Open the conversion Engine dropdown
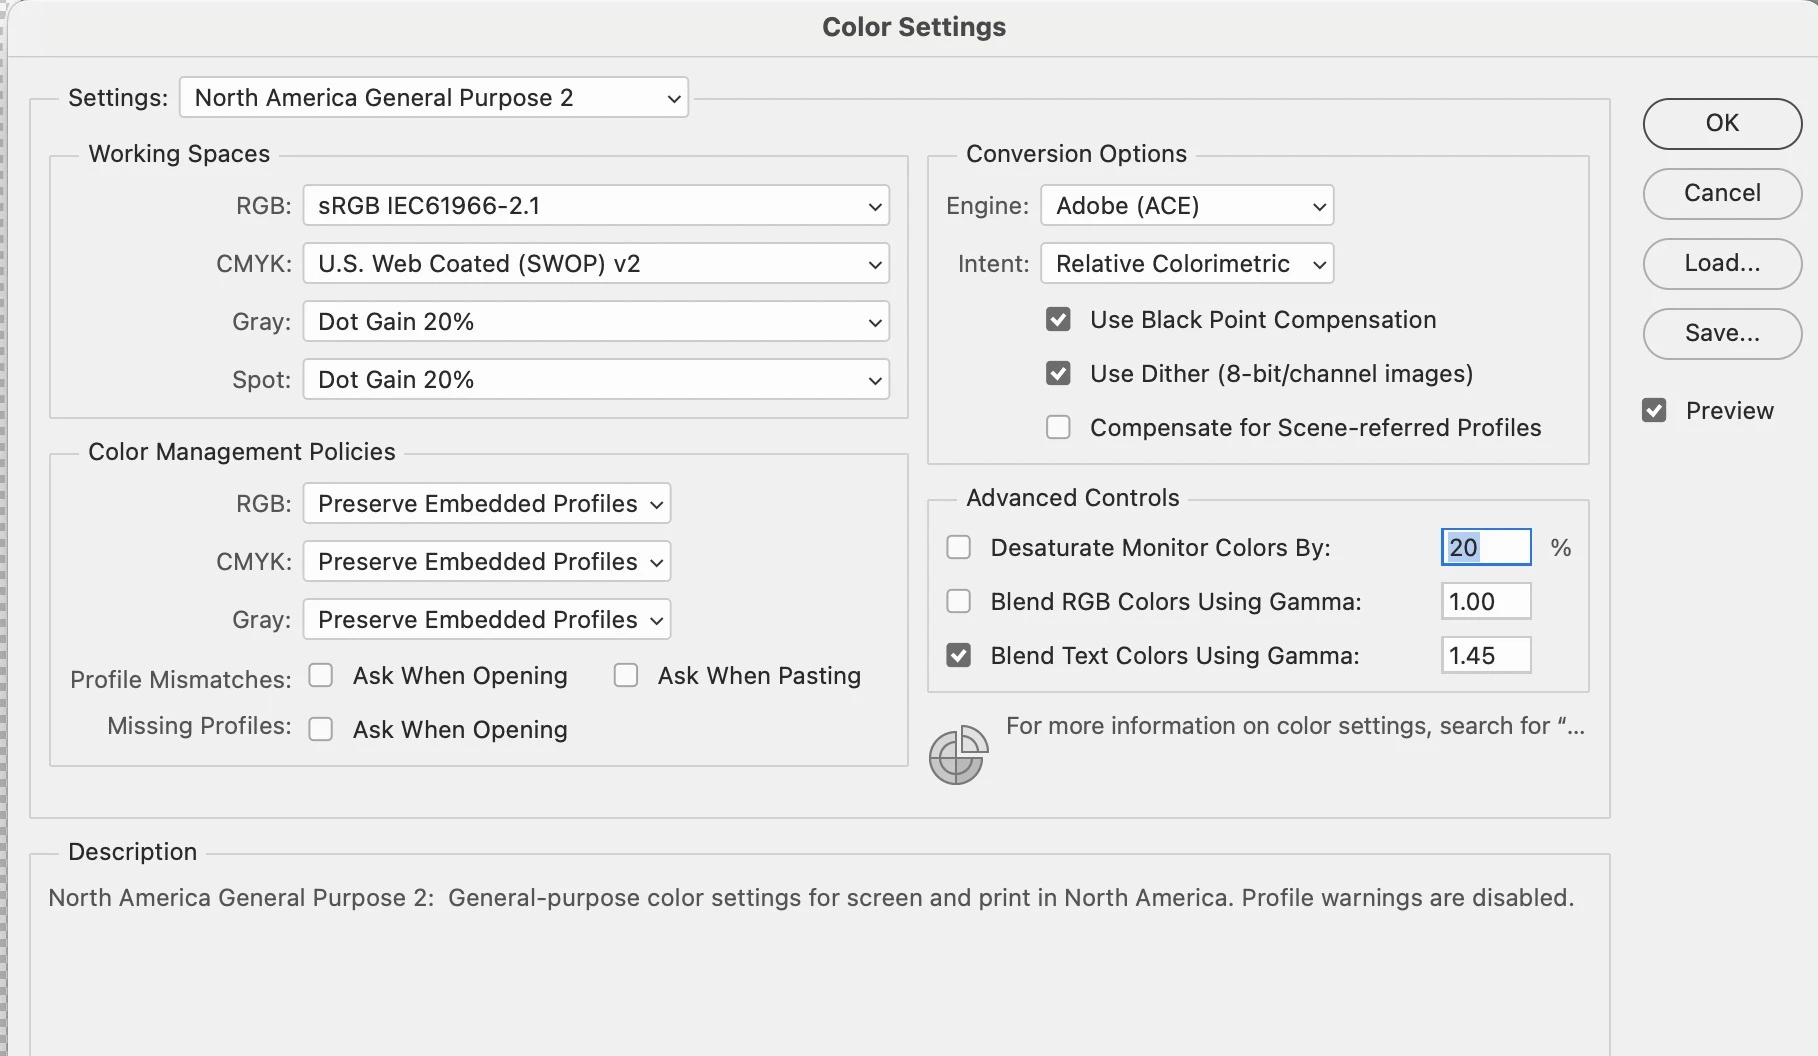 1187,206
